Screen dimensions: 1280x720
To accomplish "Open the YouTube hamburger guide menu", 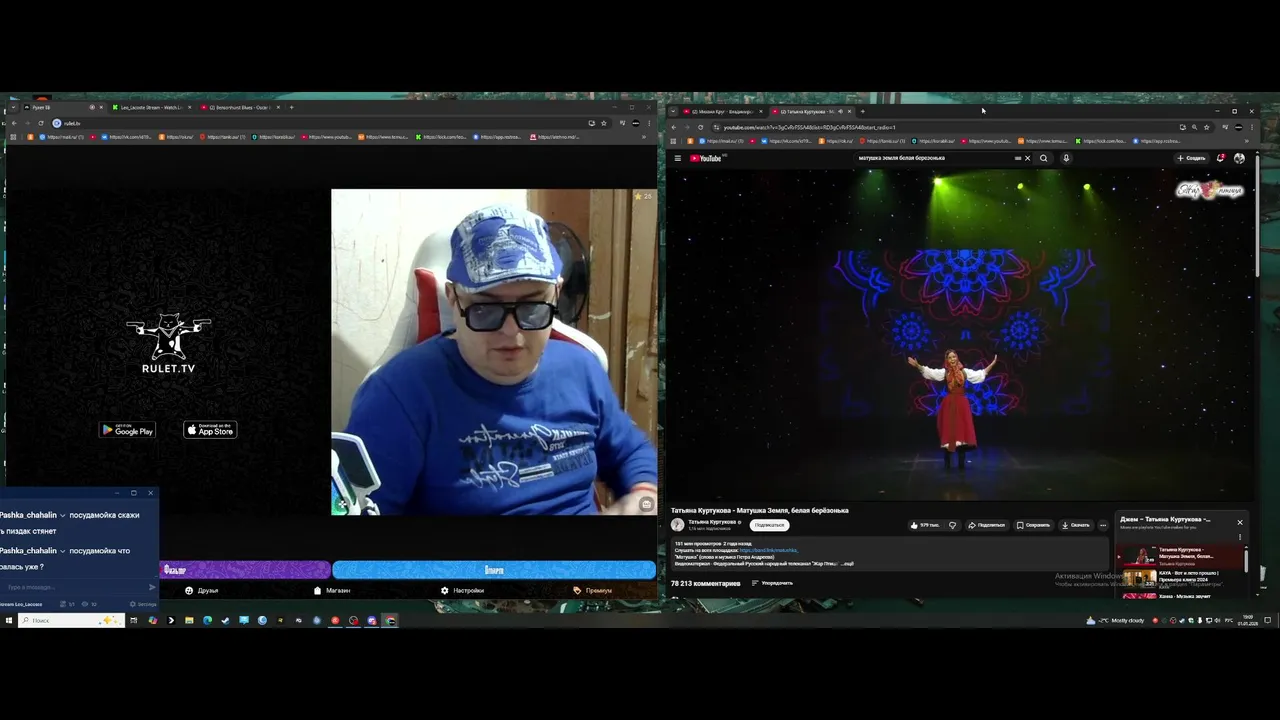I will [x=677, y=158].
